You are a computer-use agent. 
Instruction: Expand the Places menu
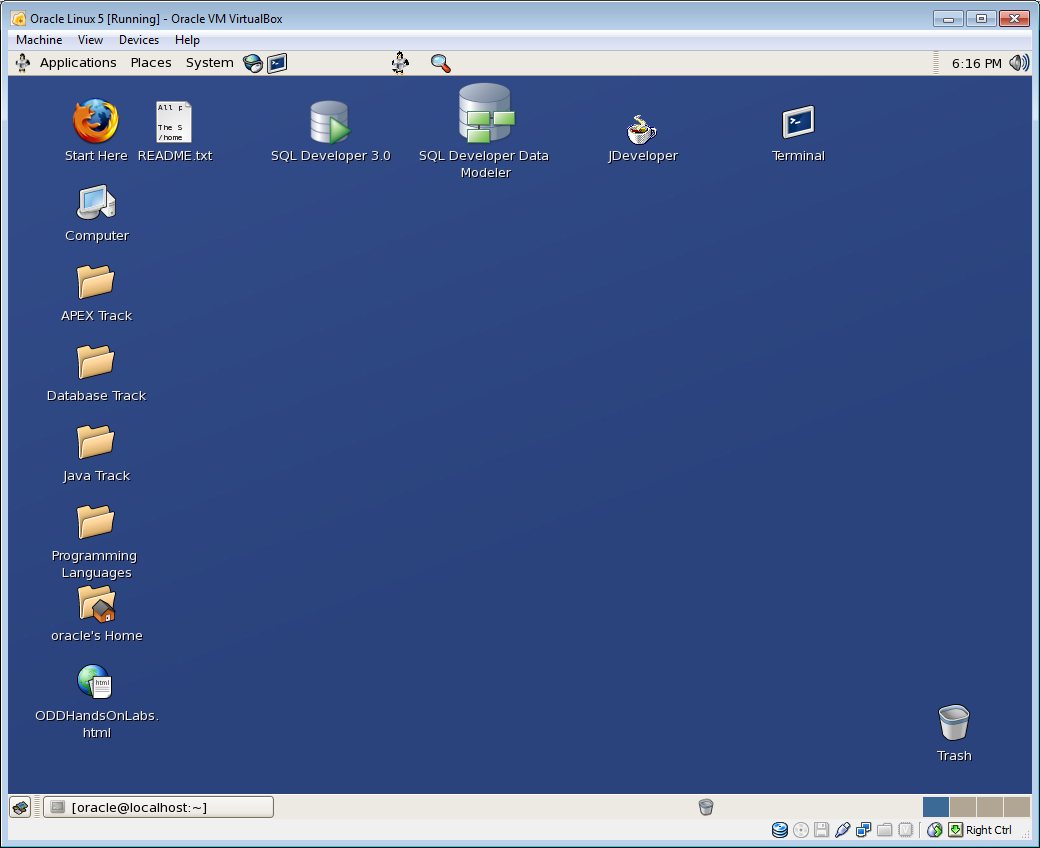click(151, 63)
